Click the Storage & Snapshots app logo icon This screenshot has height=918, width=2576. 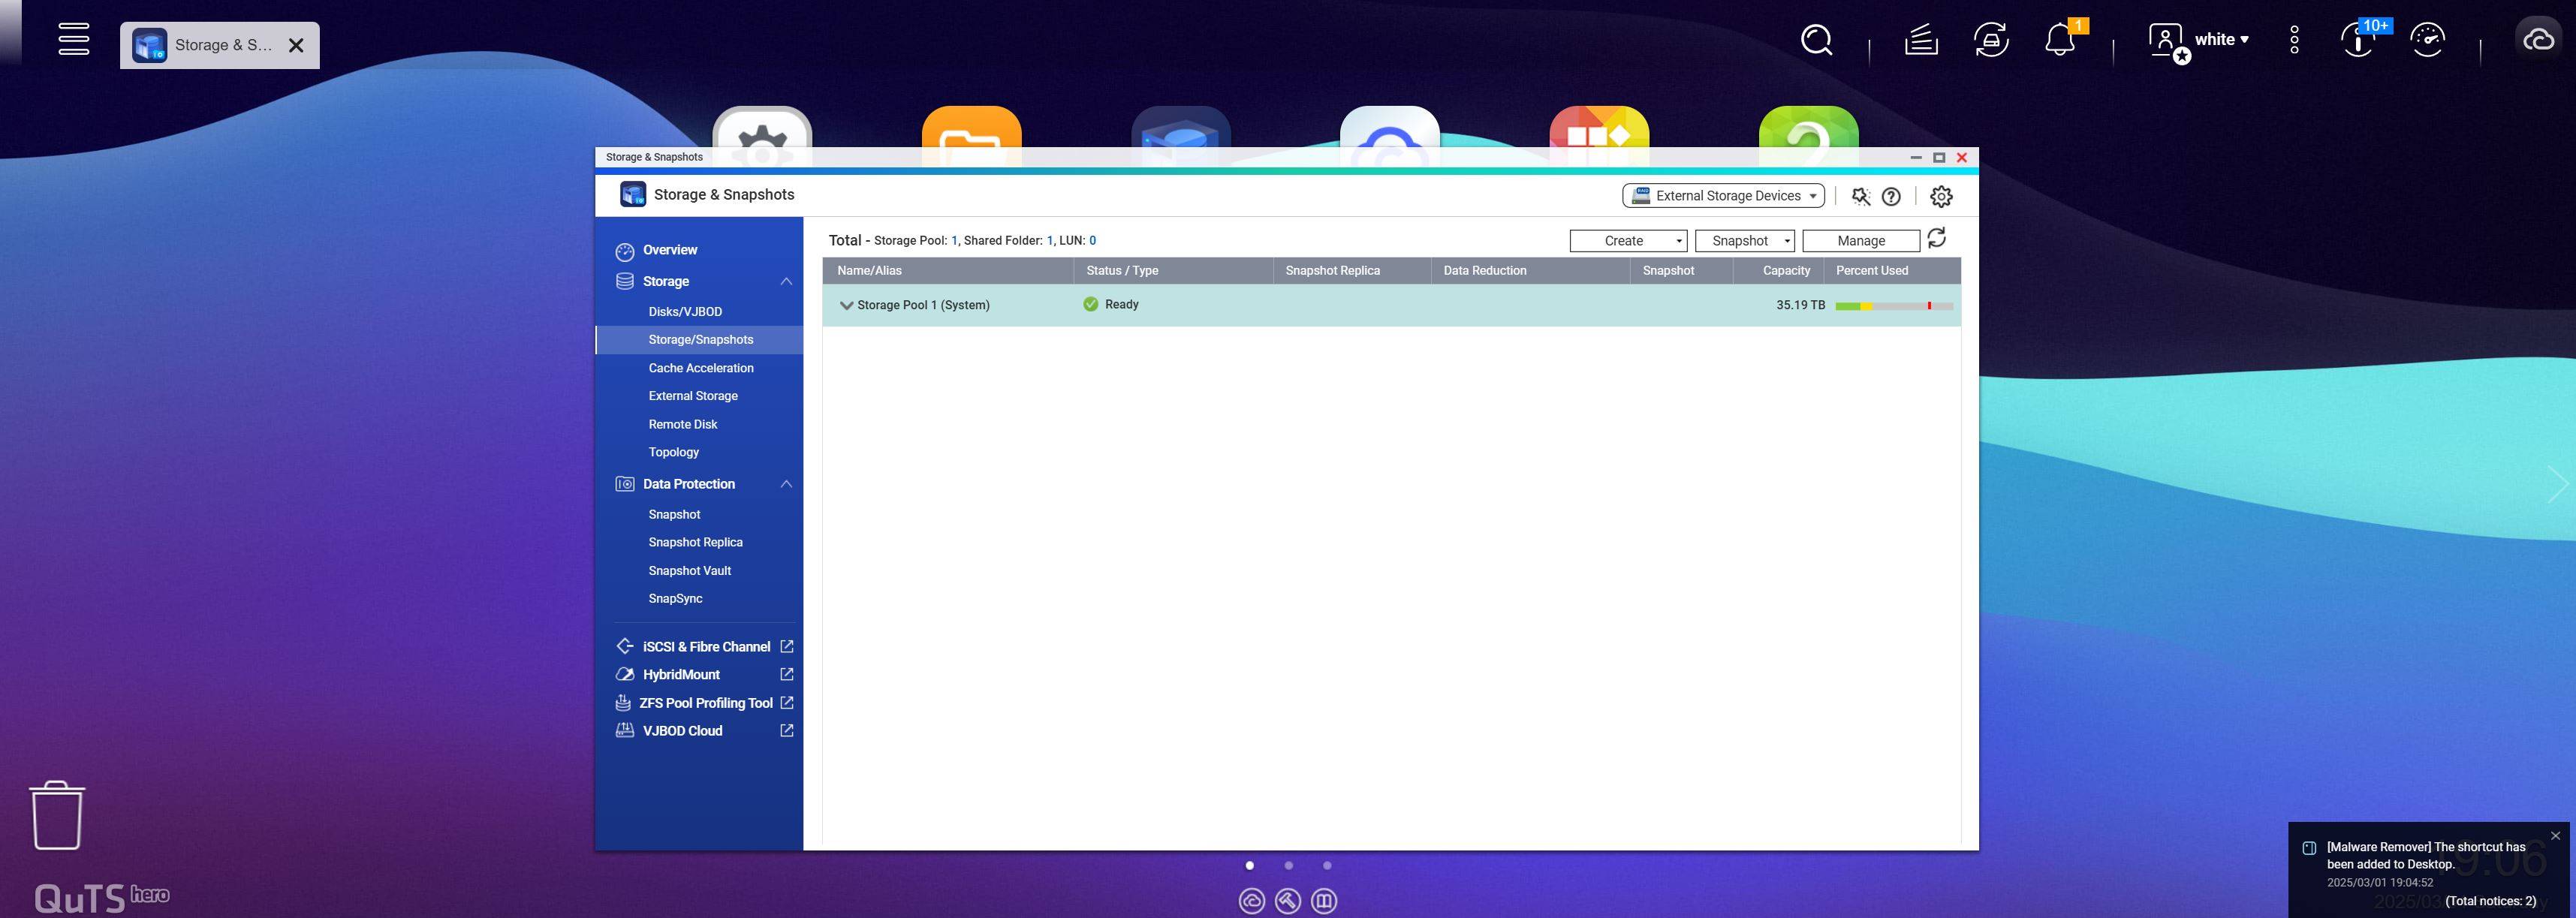(633, 194)
